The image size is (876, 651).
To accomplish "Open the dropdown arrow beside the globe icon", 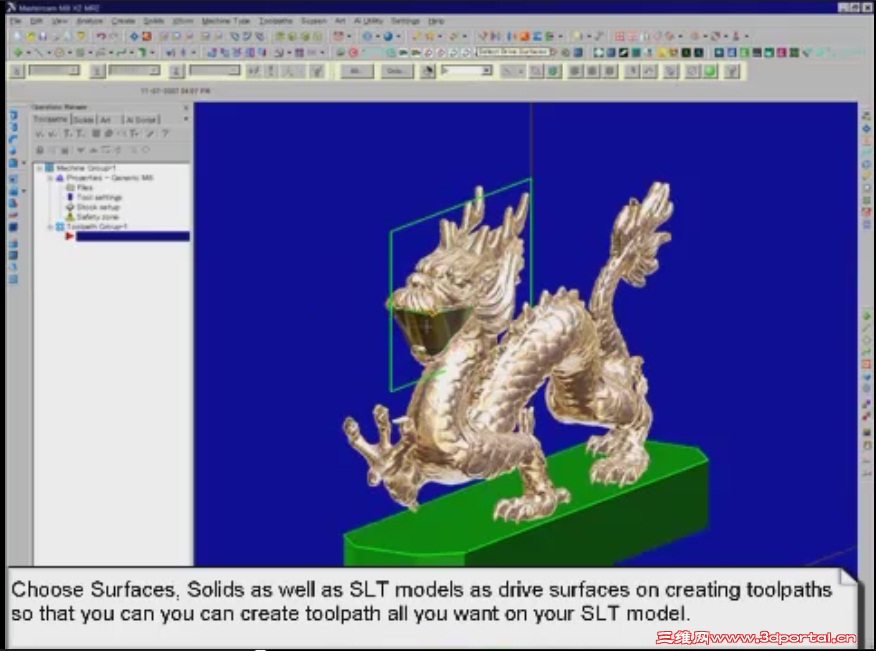I will point(398,37).
